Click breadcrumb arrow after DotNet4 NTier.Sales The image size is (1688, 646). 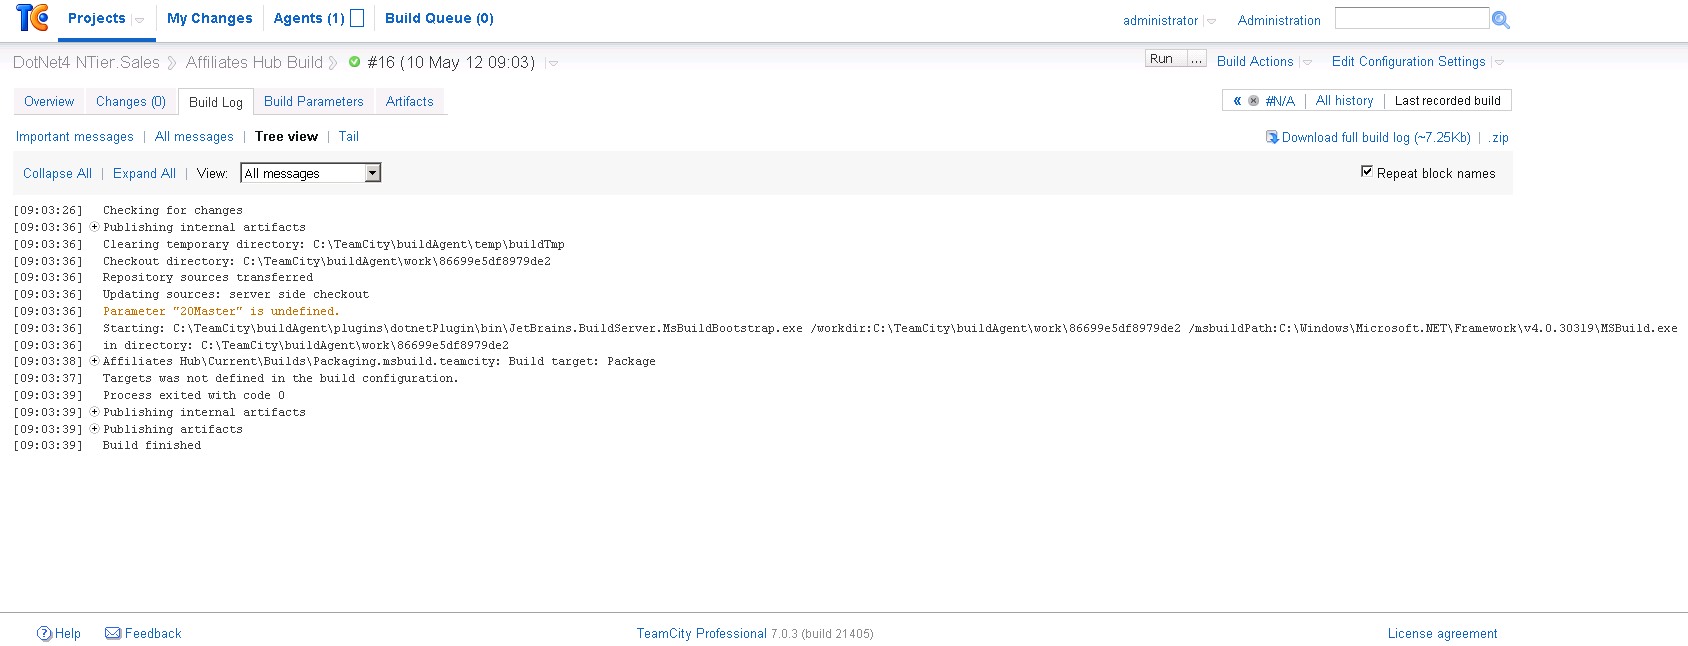(x=172, y=63)
